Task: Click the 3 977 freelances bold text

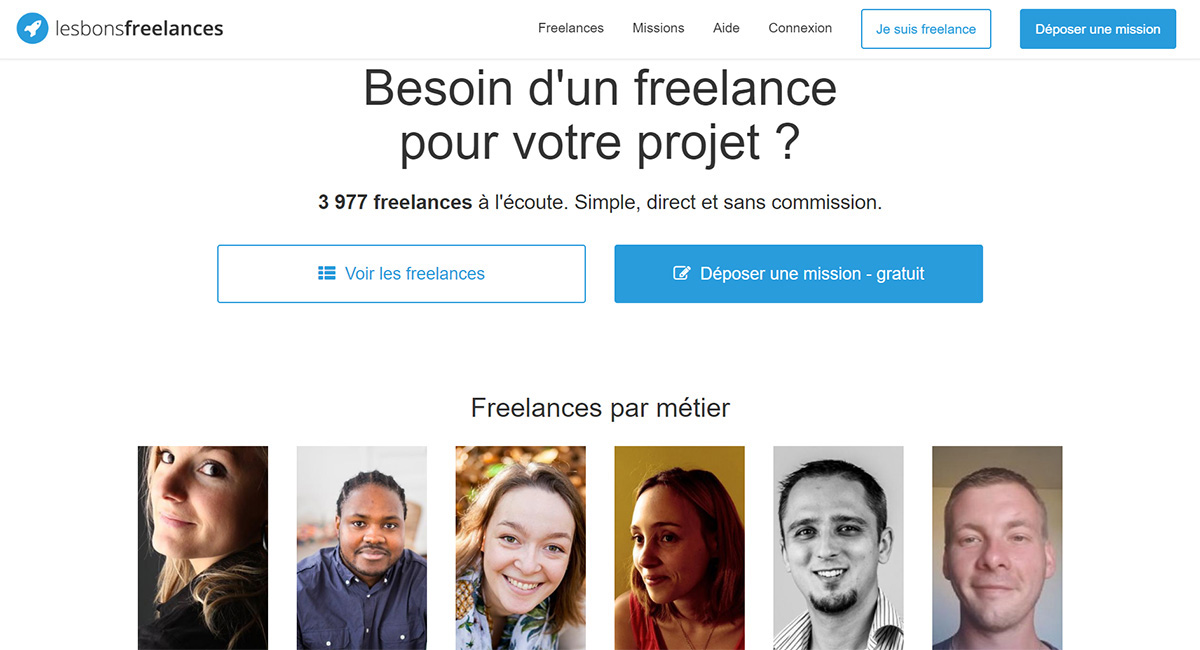Action: 395,202
